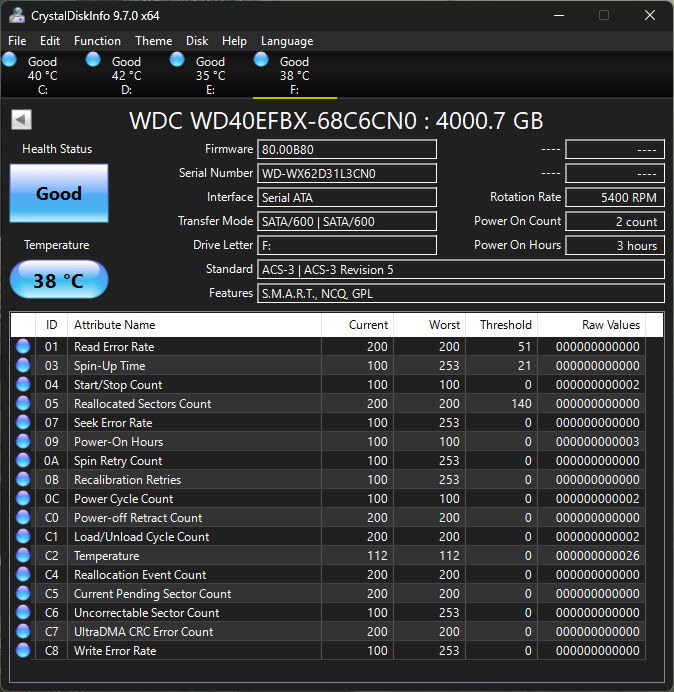Viewport: 674px width, 692px height.
Task: Click the CrystalDiskInfo title bar app icon
Action: click(17, 15)
